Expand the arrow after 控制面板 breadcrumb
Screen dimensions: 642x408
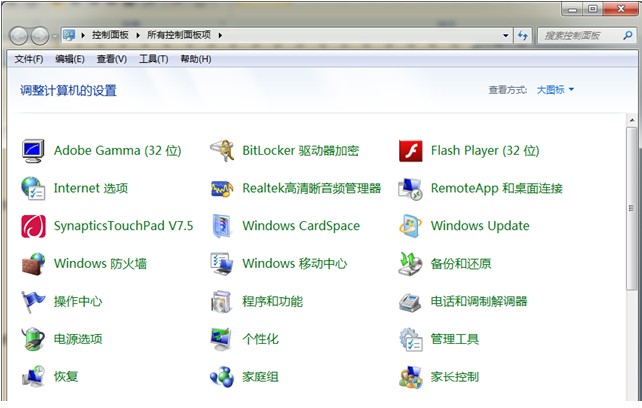(138, 36)
